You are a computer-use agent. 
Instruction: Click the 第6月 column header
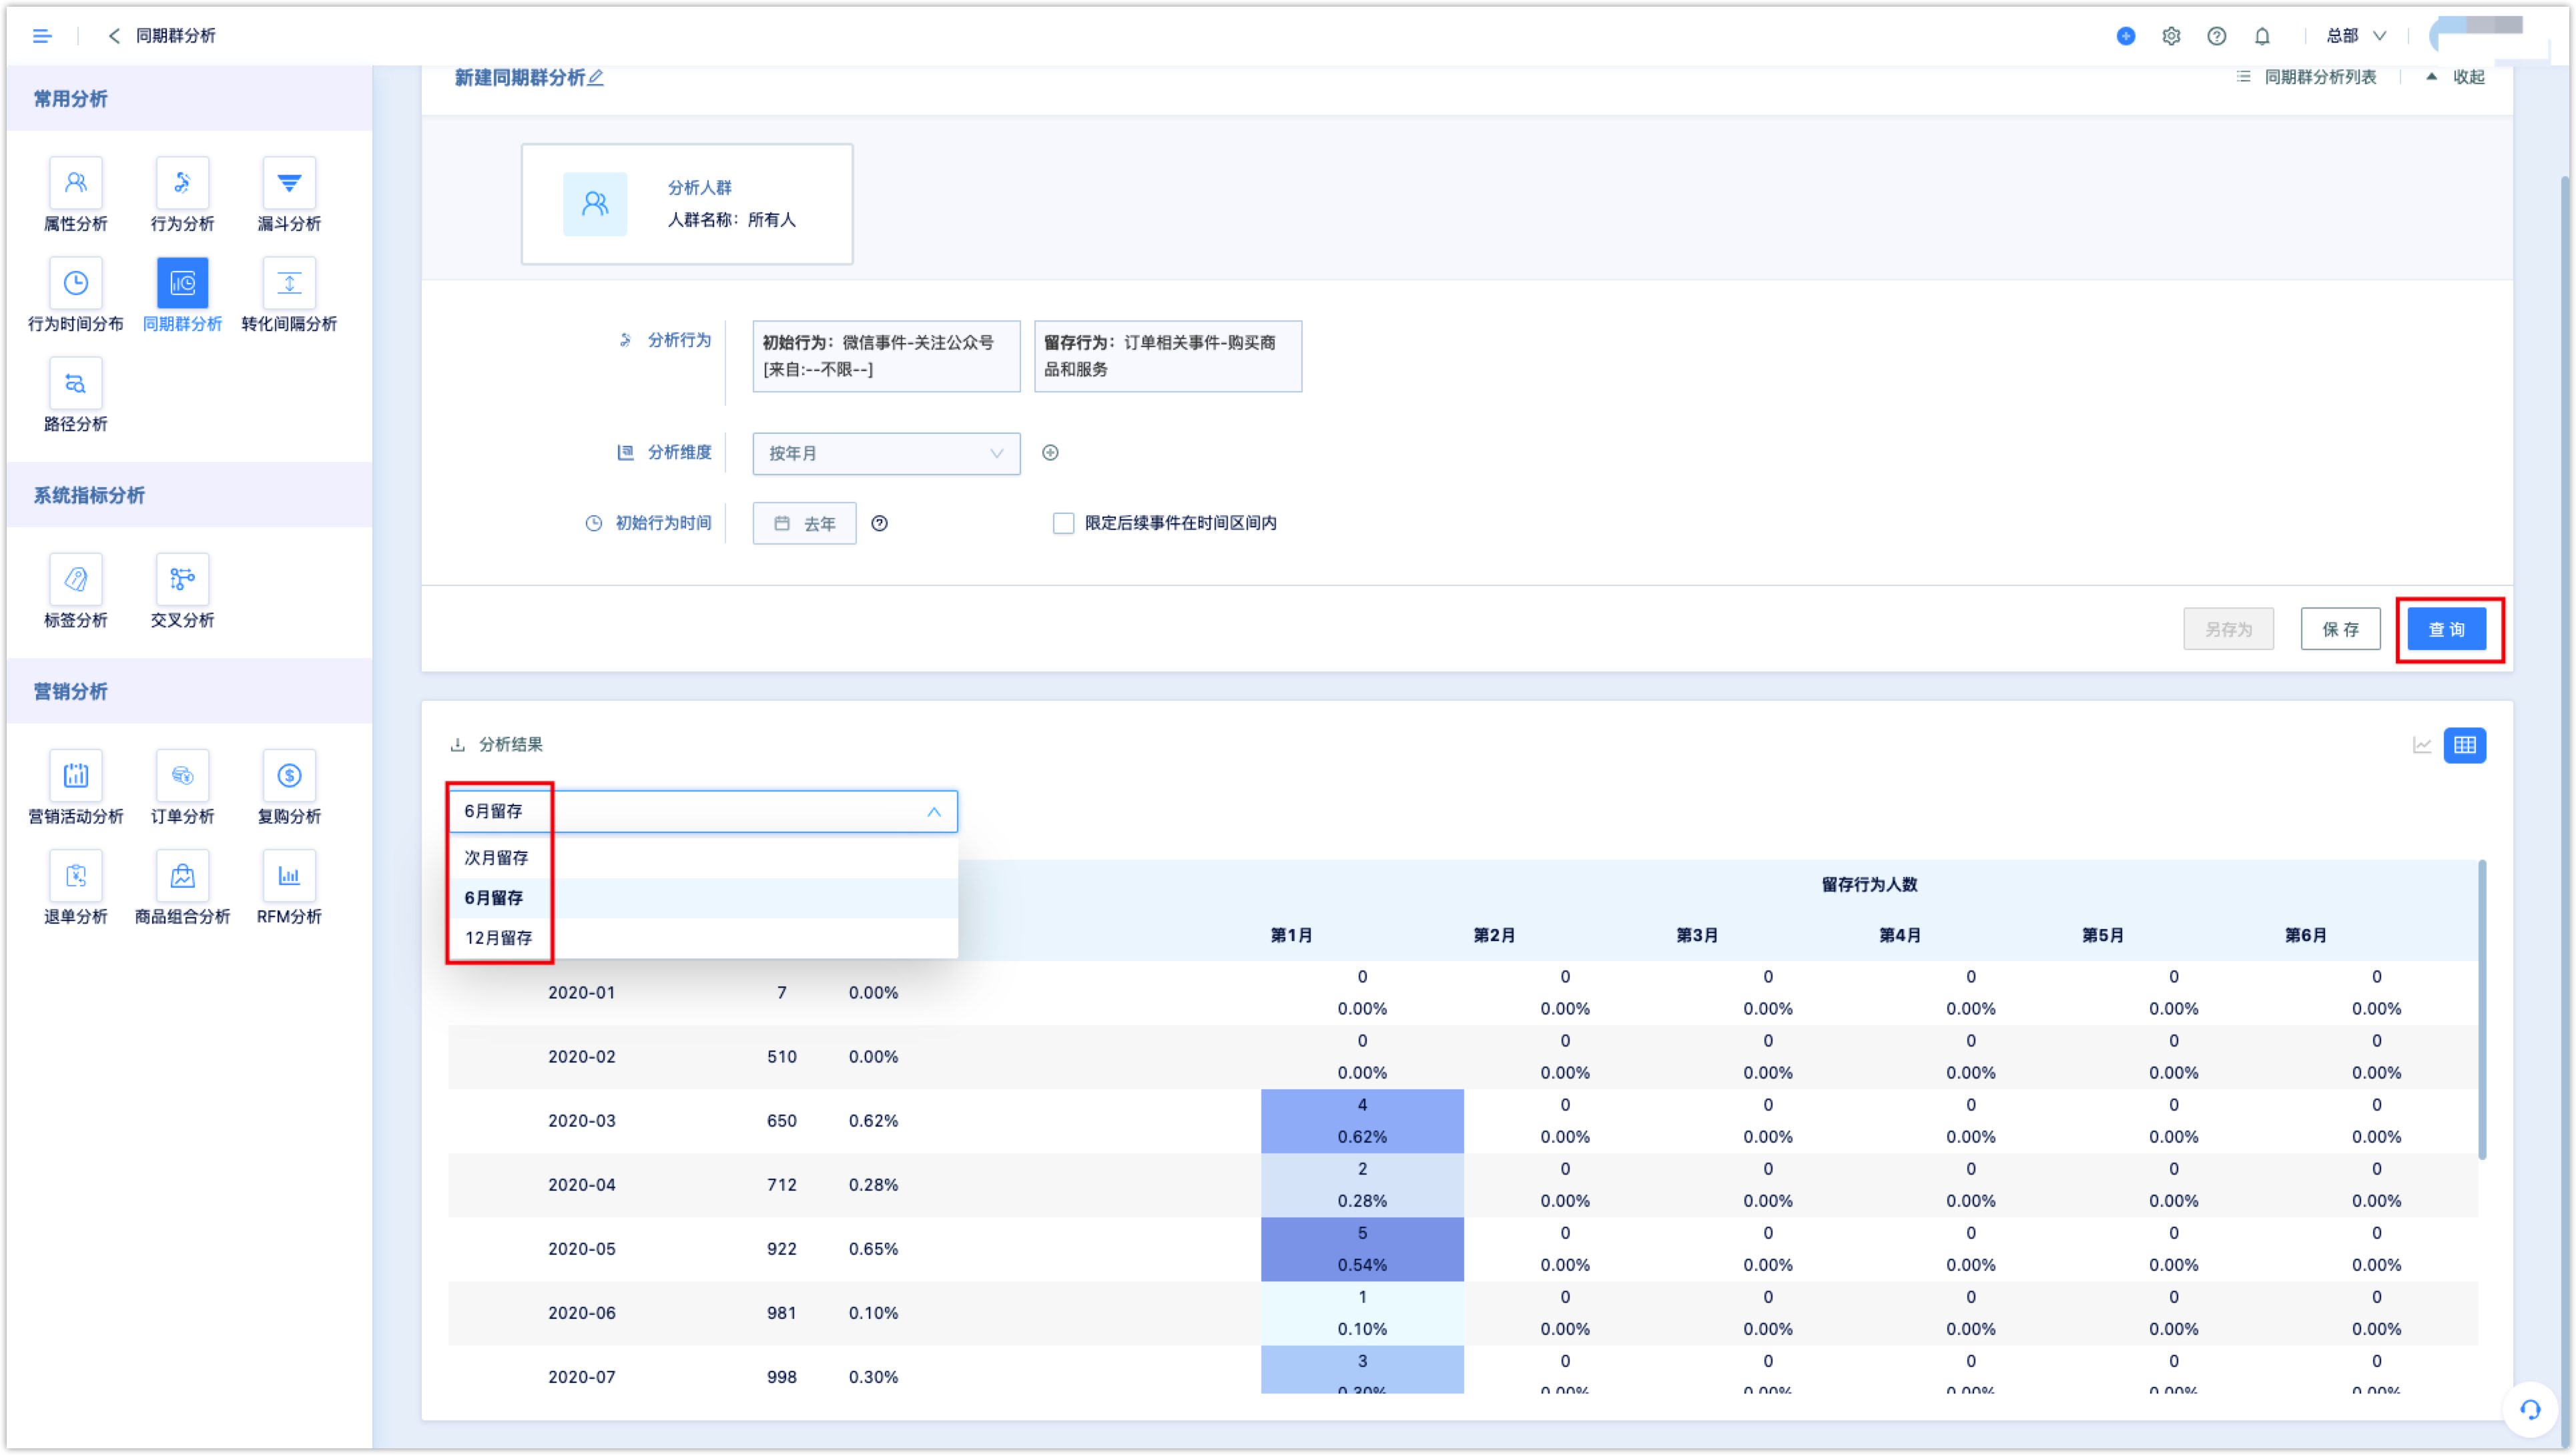click(x=2305, y=935)
